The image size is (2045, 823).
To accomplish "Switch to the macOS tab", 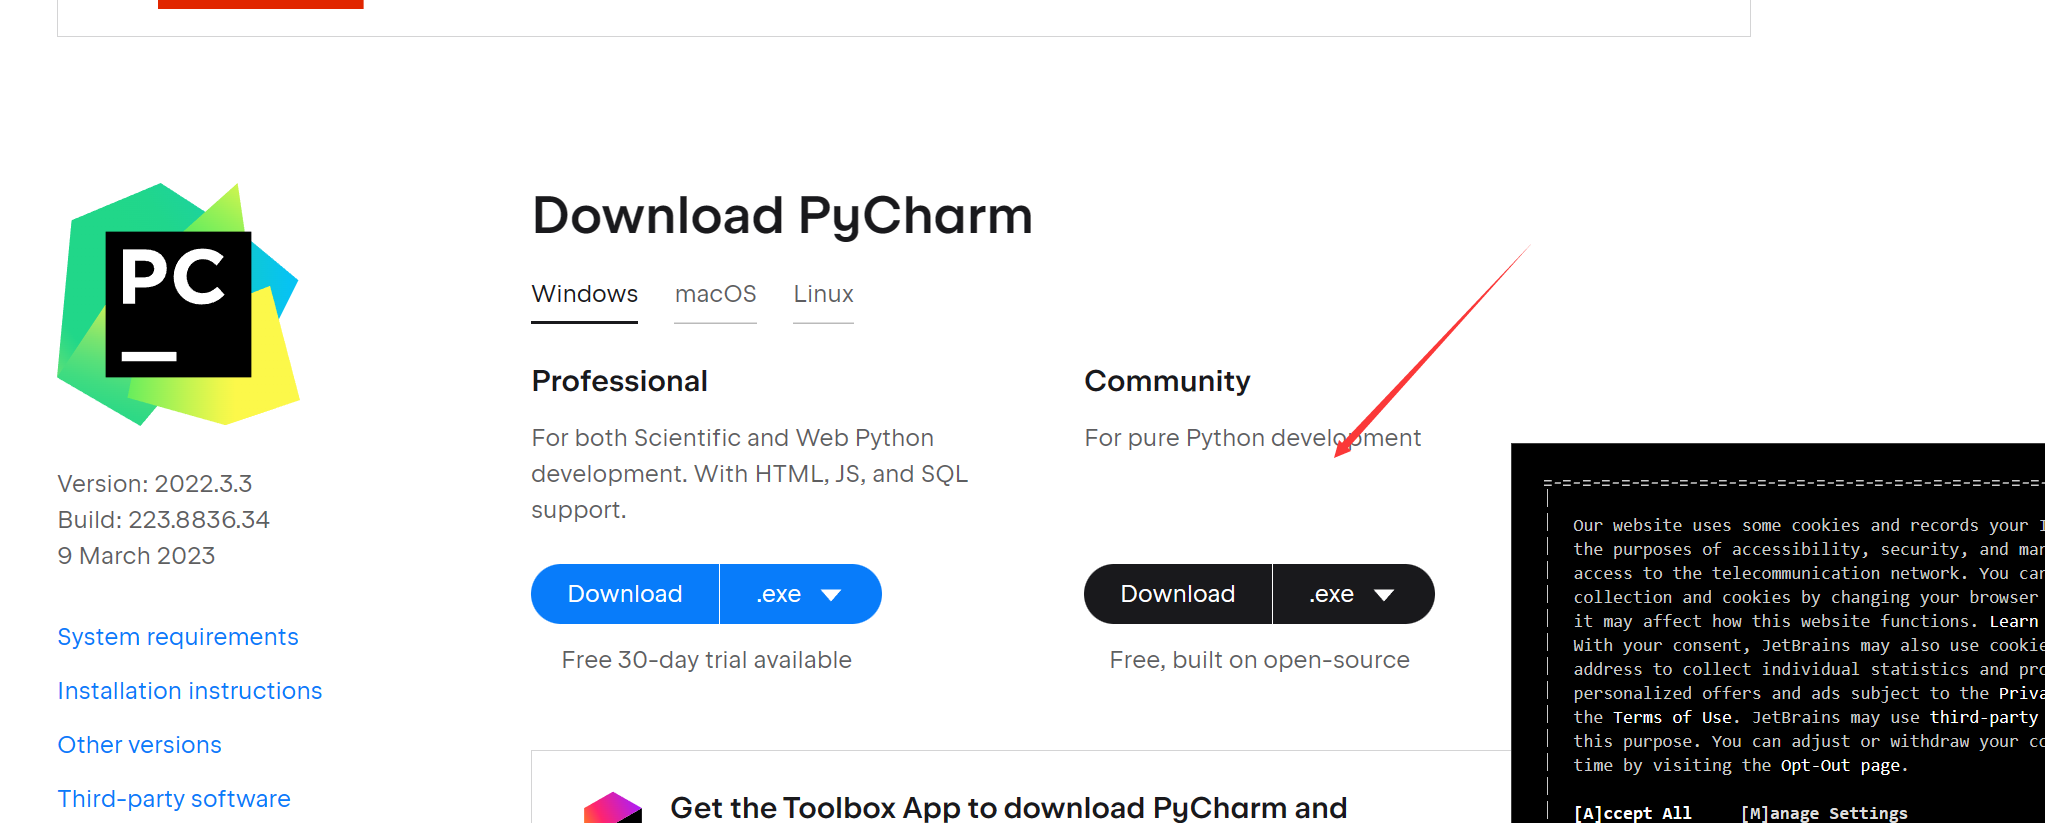I will point(715,294).
